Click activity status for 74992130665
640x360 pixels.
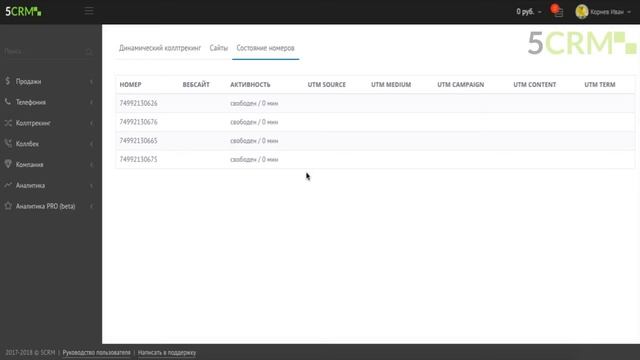(x=254, y=141)
